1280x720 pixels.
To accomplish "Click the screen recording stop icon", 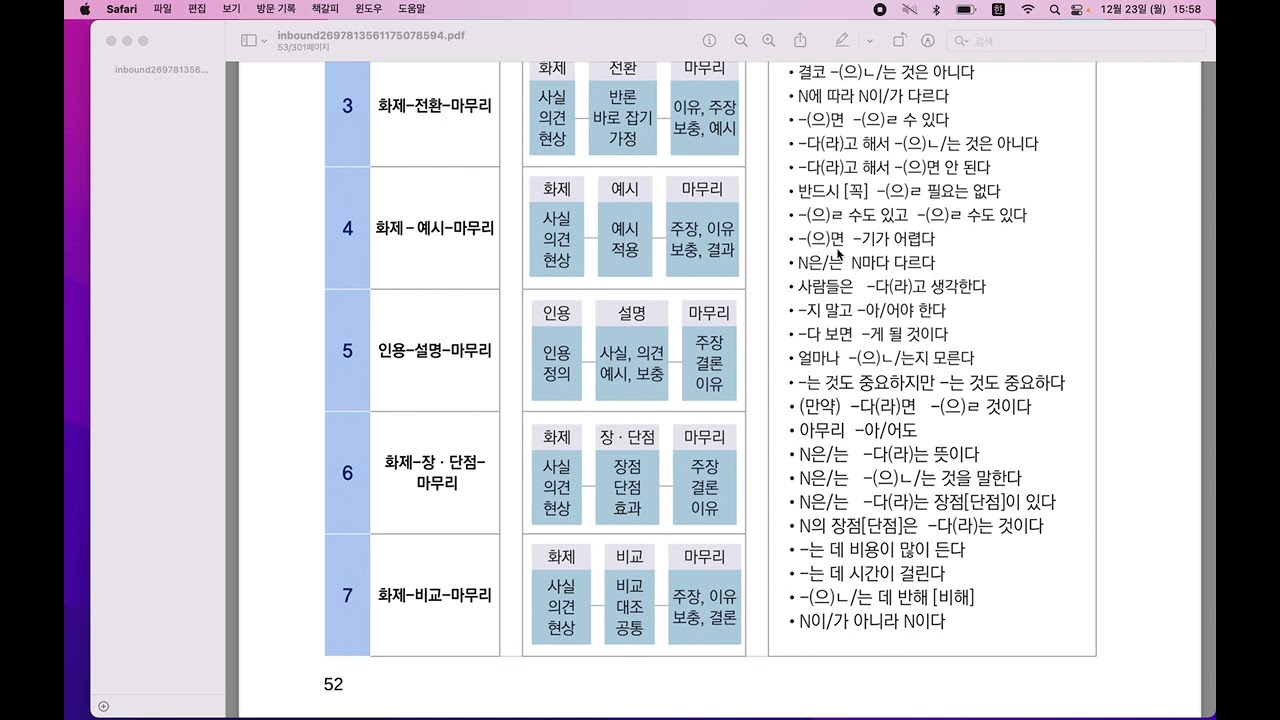I will click(880, 9).
